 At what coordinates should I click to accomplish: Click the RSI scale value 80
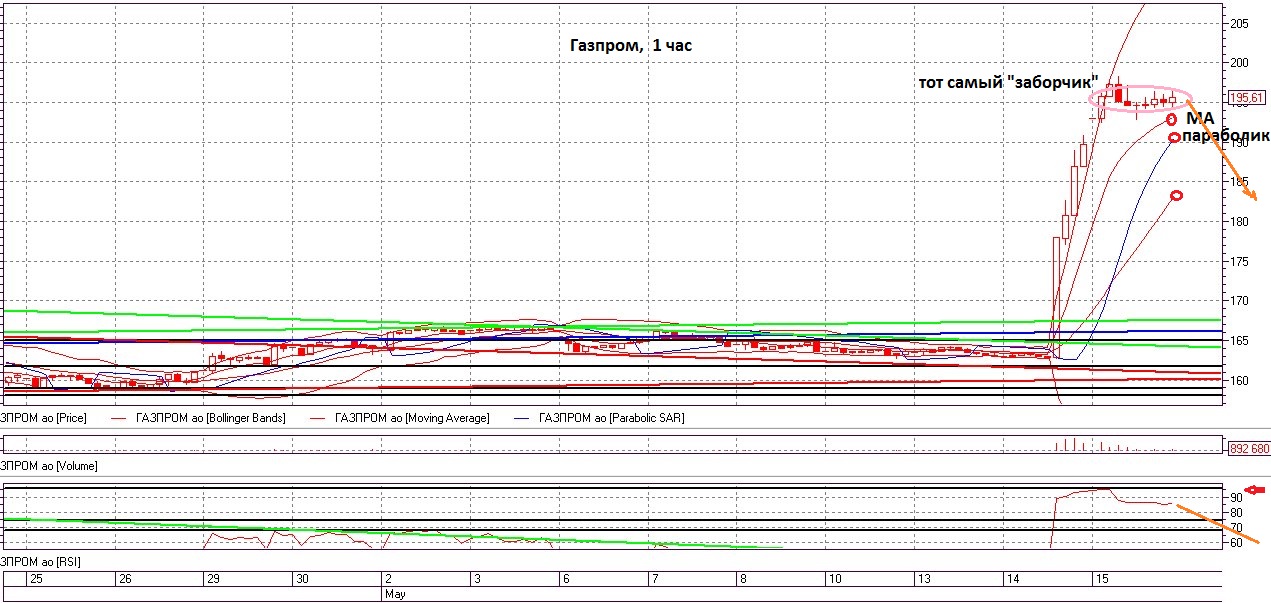[1237, 513]
